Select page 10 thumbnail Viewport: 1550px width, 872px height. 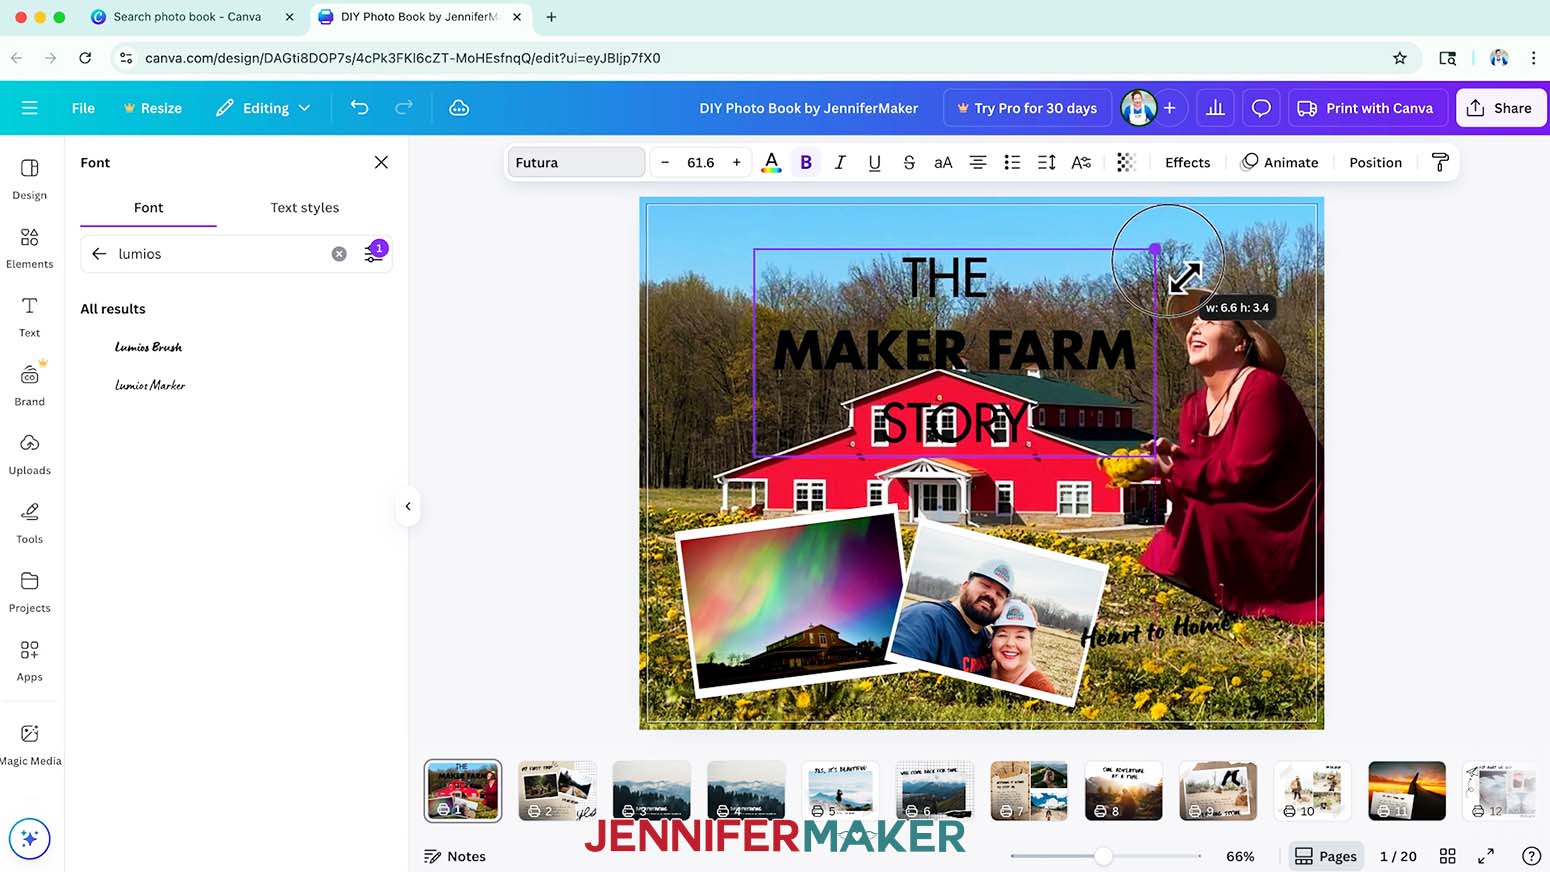[1312, 790]
